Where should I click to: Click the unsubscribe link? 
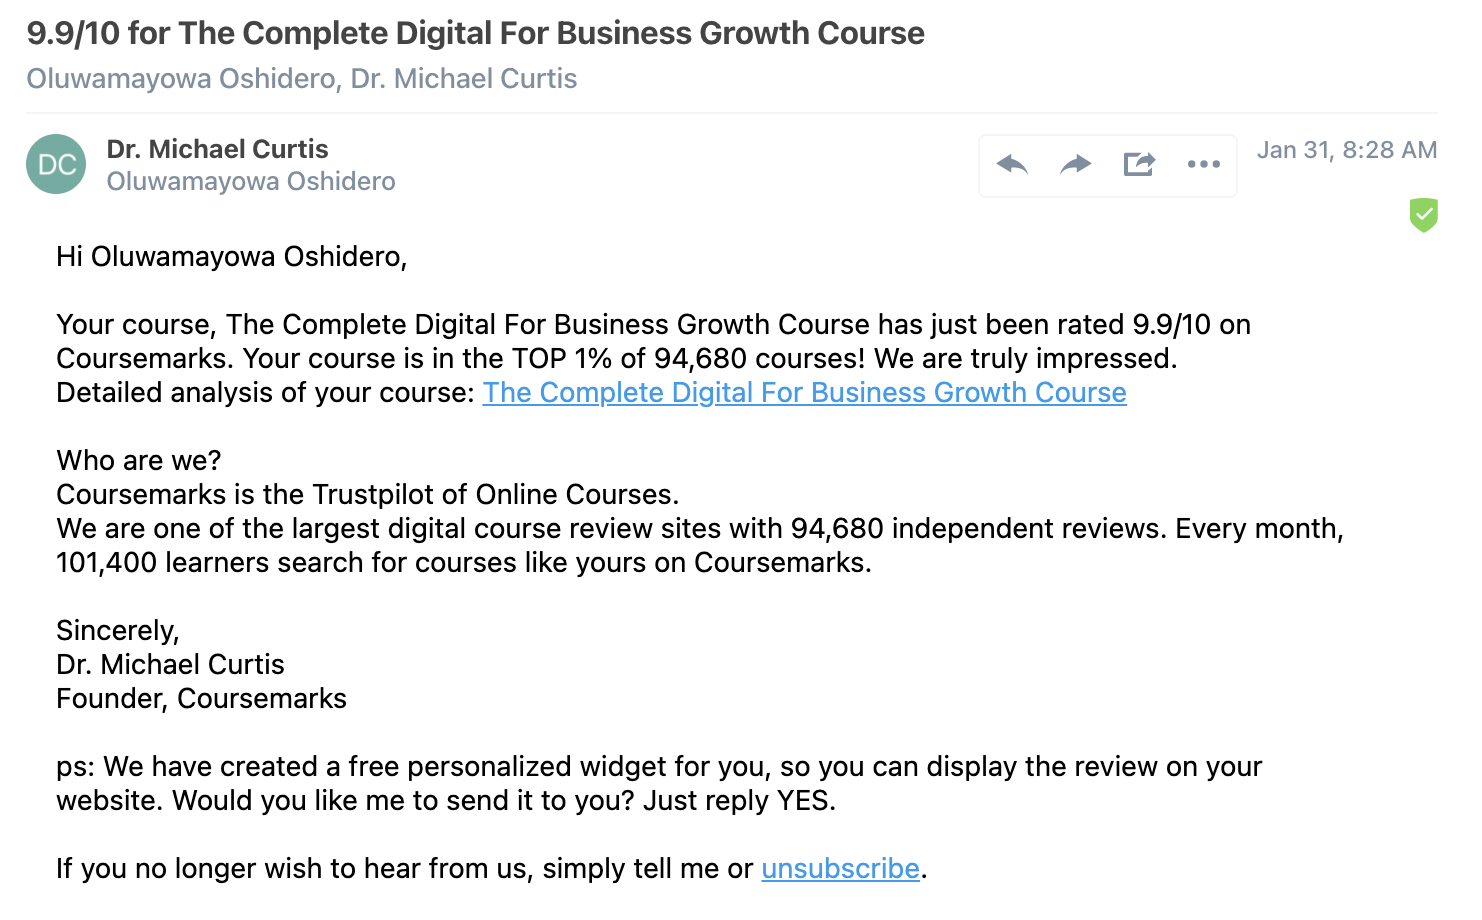click(x=840, y=869)
